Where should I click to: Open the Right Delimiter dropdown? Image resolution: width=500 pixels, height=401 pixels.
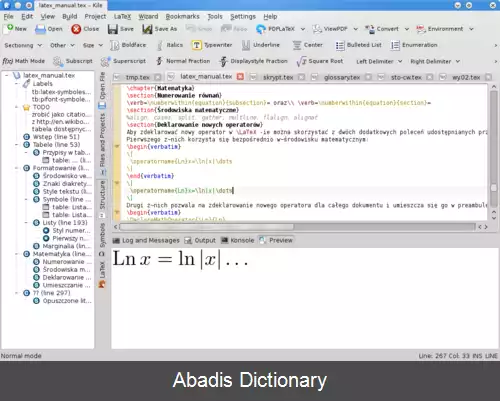(435, 61)
